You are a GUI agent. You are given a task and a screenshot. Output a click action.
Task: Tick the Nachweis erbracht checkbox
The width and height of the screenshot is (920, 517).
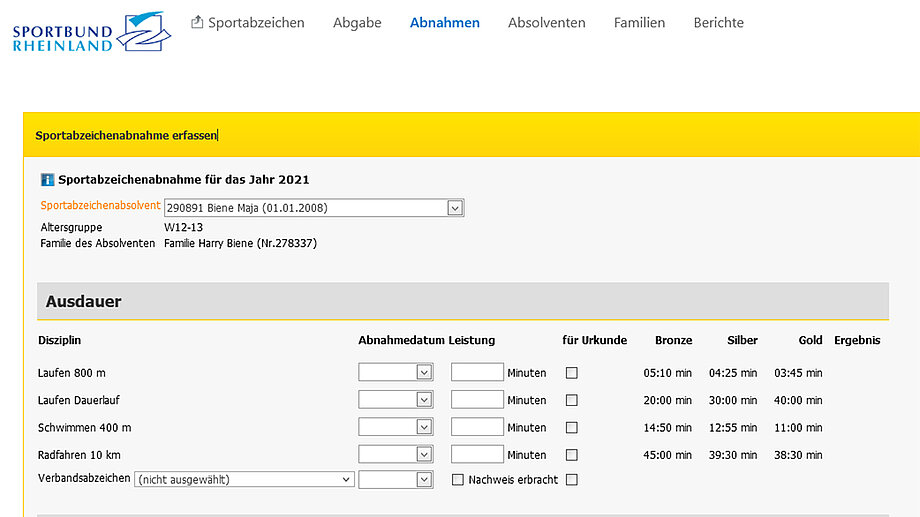pos(458,480)
